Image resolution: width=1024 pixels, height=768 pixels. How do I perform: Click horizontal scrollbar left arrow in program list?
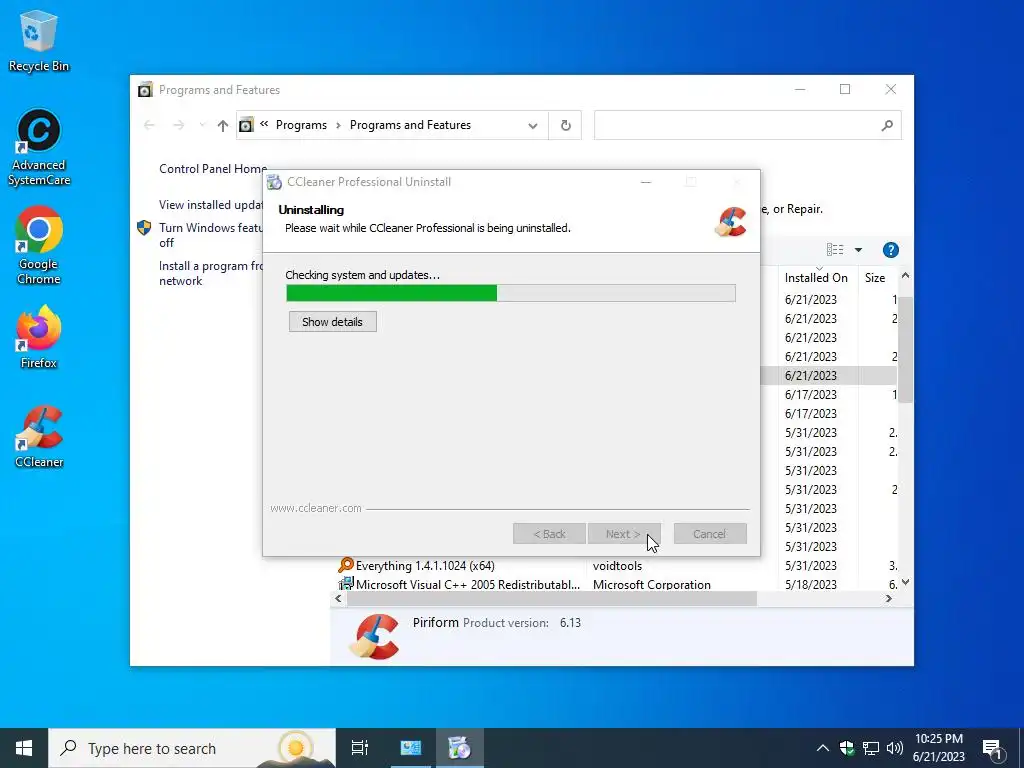pos(338,598)
